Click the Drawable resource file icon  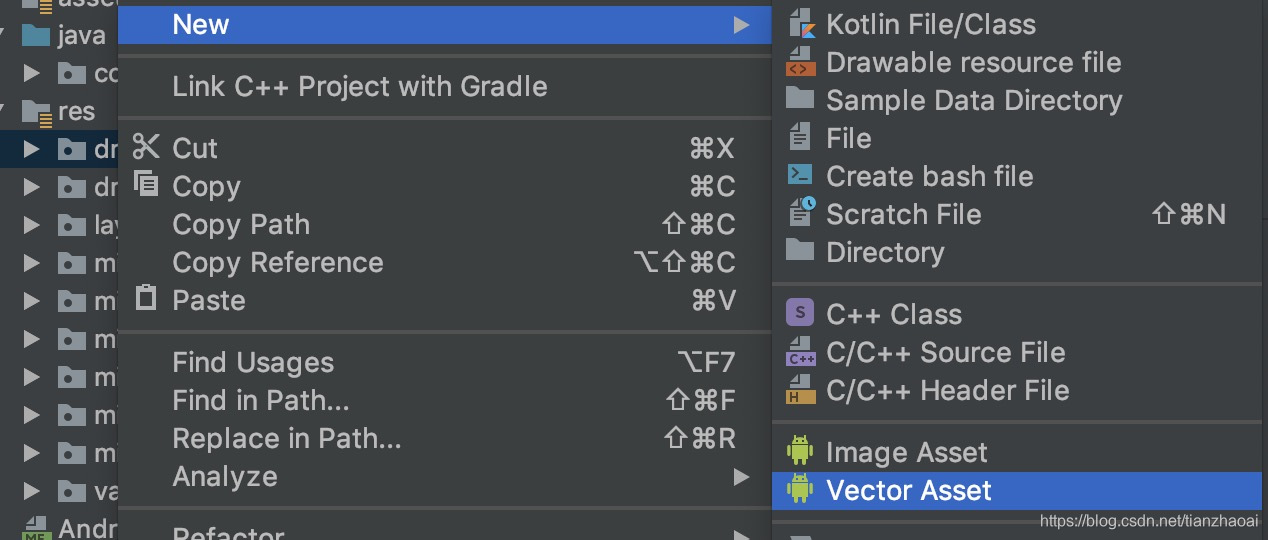800,62
